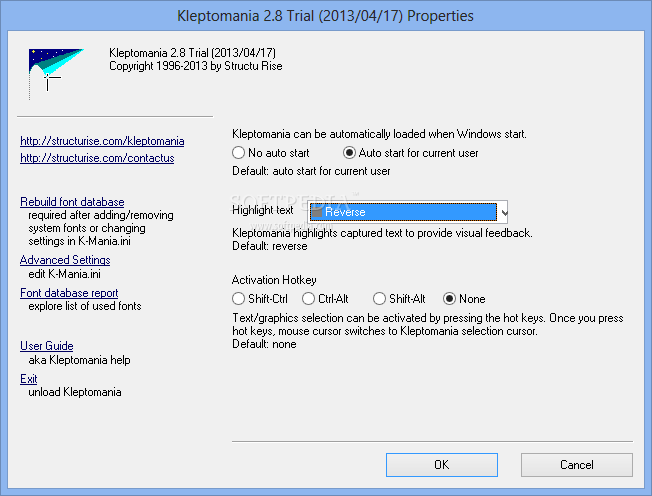This screenshot has width=652, height=496.
Task: Dismiss the dialog with the Cancel button
Action: [577, 465]
